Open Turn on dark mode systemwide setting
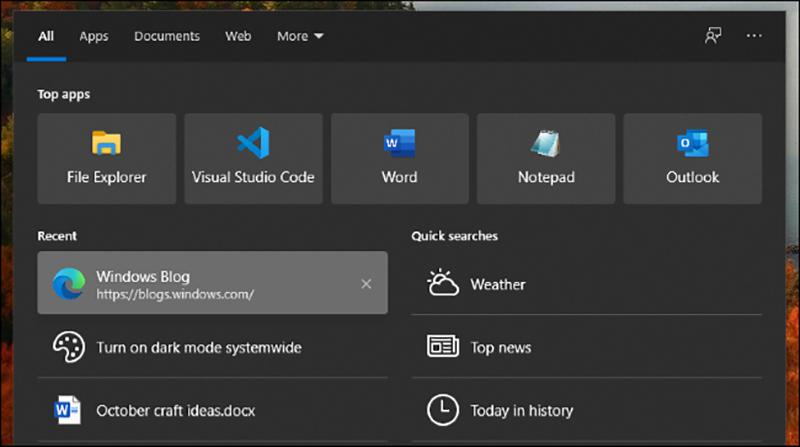The image size is (800, 447). click(x=198, y=347)
